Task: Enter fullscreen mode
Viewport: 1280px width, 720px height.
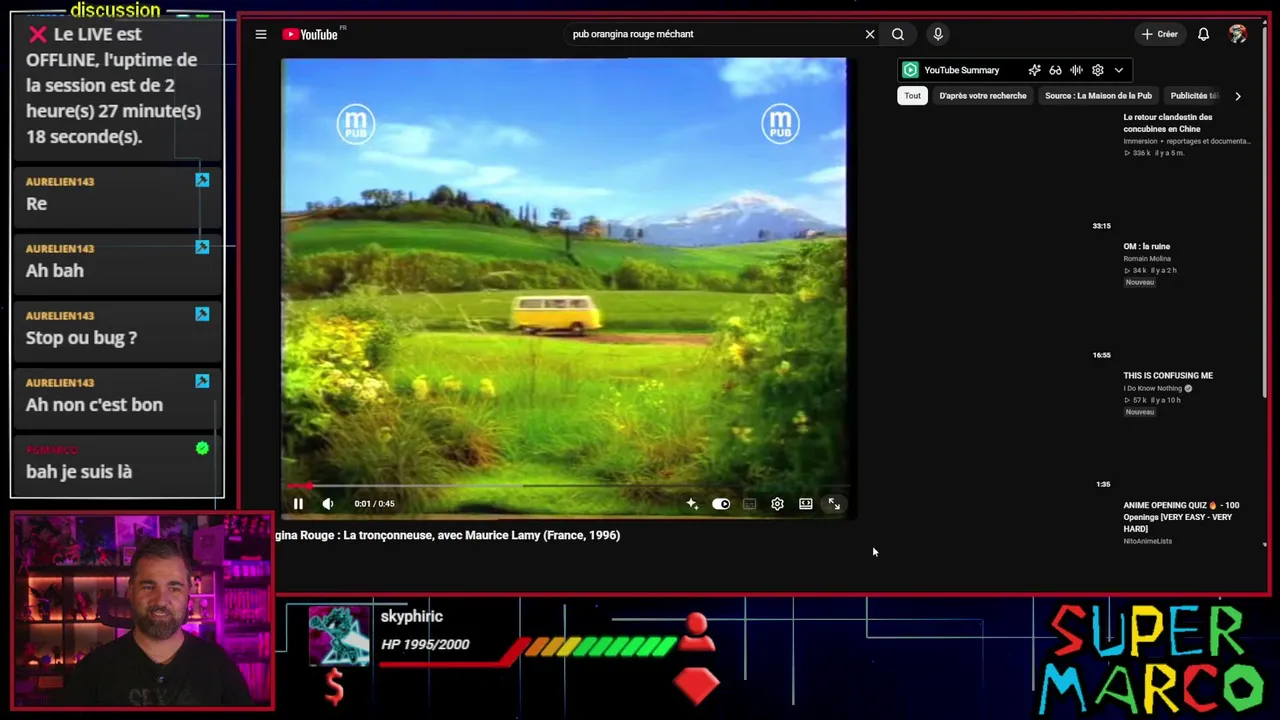Action: 834,504
